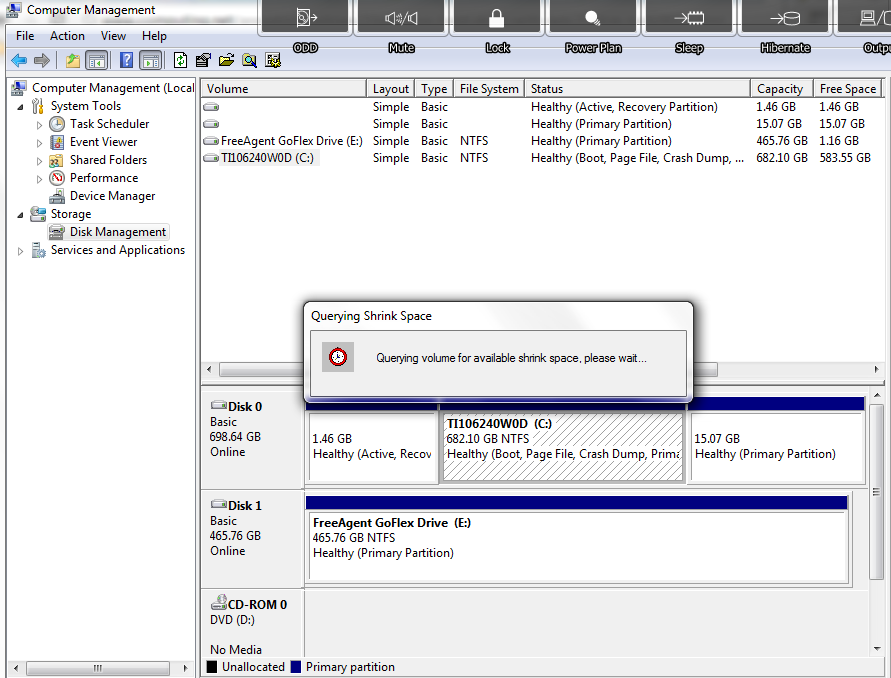Image resolution: width=891 pixels, height=678 pixels.
Task: Select Shared Folders in the tree
Action: (108, 160)
